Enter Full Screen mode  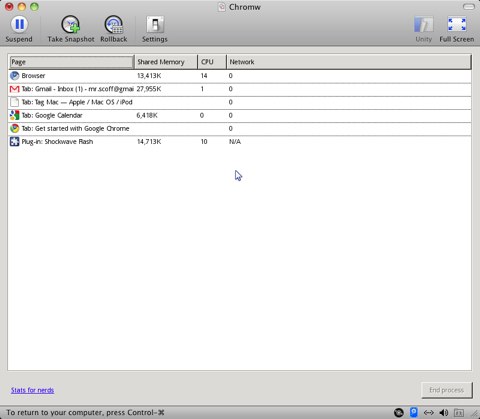click(x=457, y=29)
